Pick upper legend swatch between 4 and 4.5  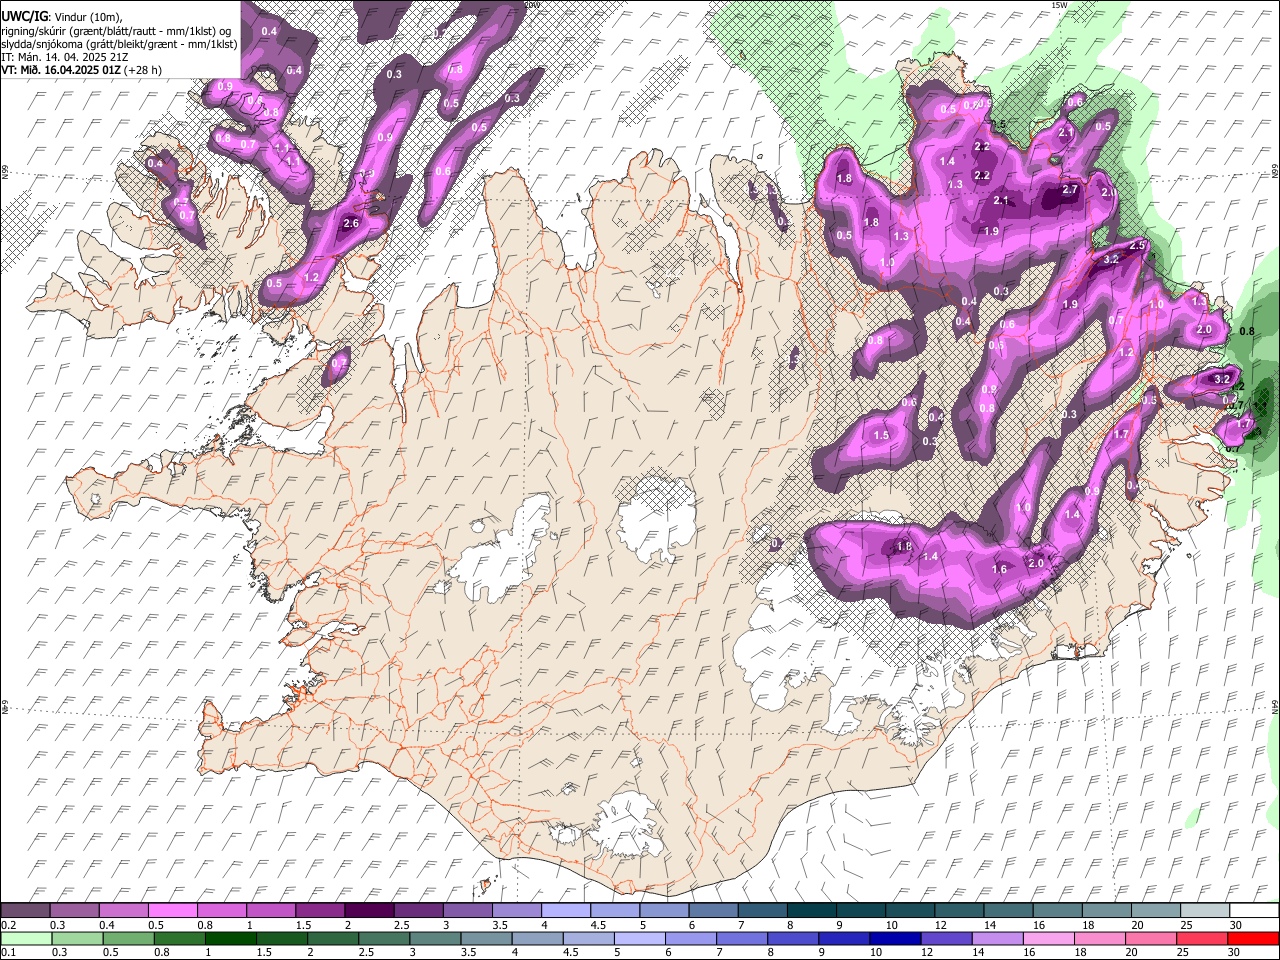564,910
